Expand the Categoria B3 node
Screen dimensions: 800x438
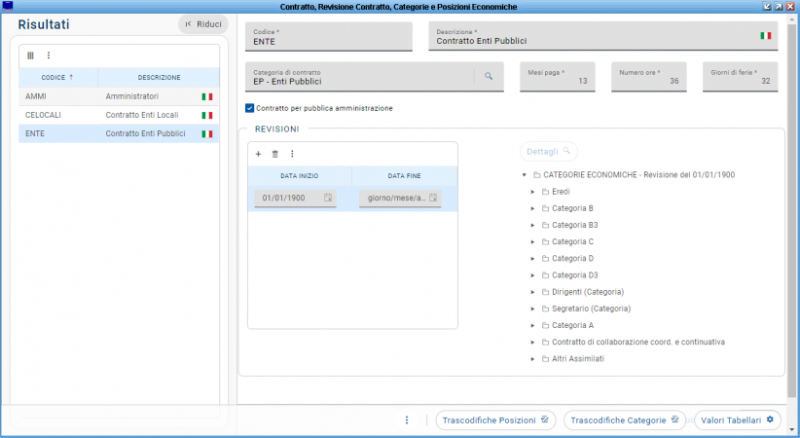click(x=532, y=225)
